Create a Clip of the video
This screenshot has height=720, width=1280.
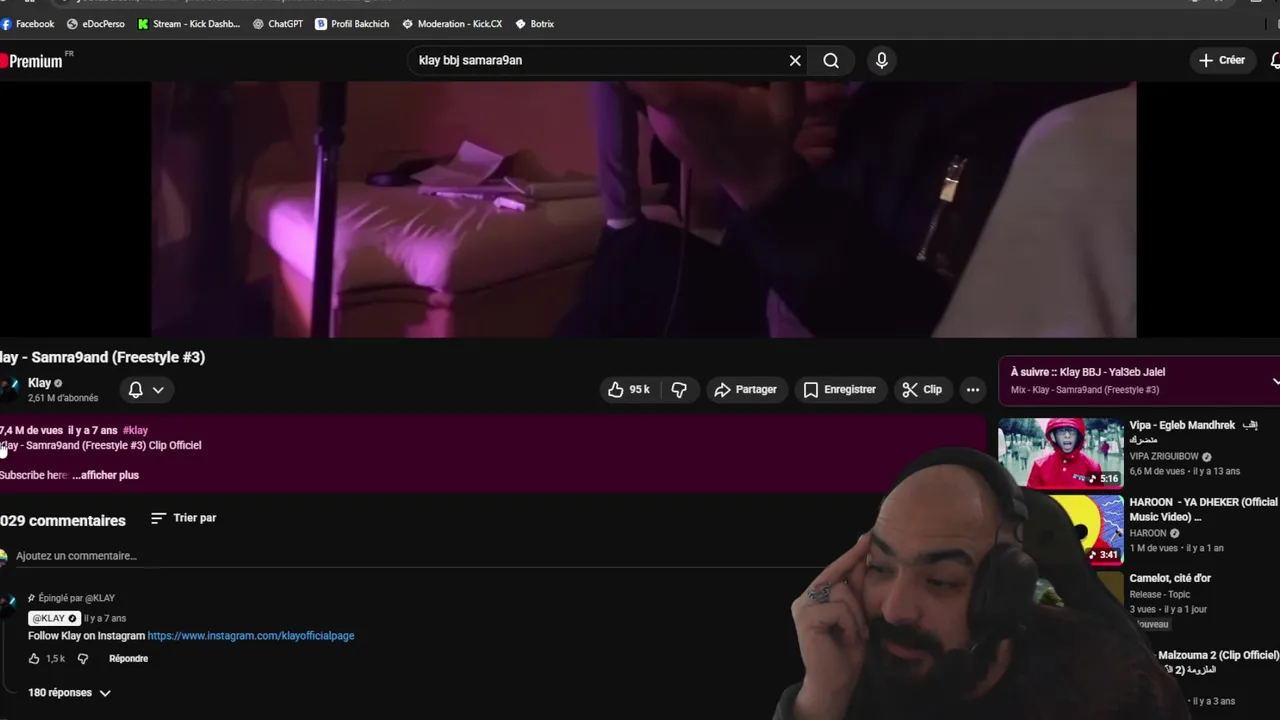point(922,390)
